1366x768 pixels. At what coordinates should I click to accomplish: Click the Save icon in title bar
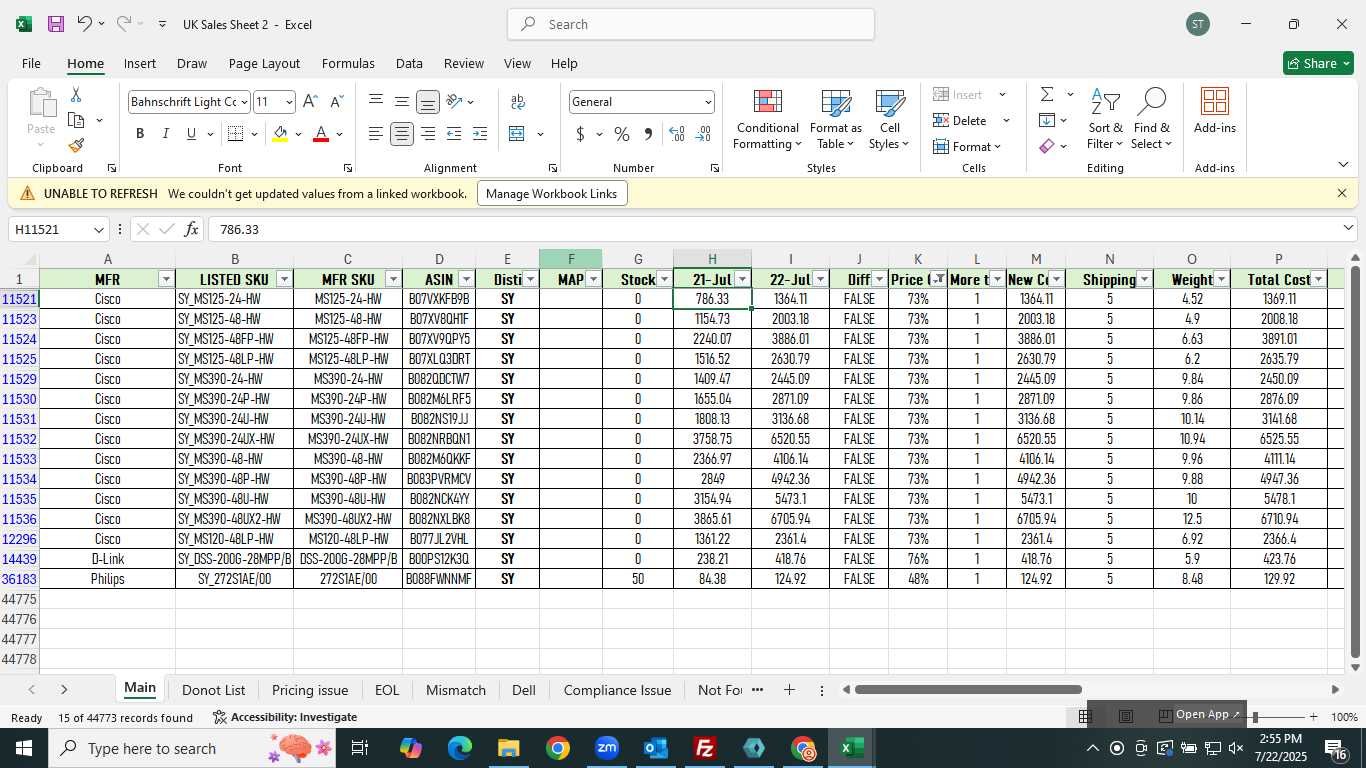56,24
